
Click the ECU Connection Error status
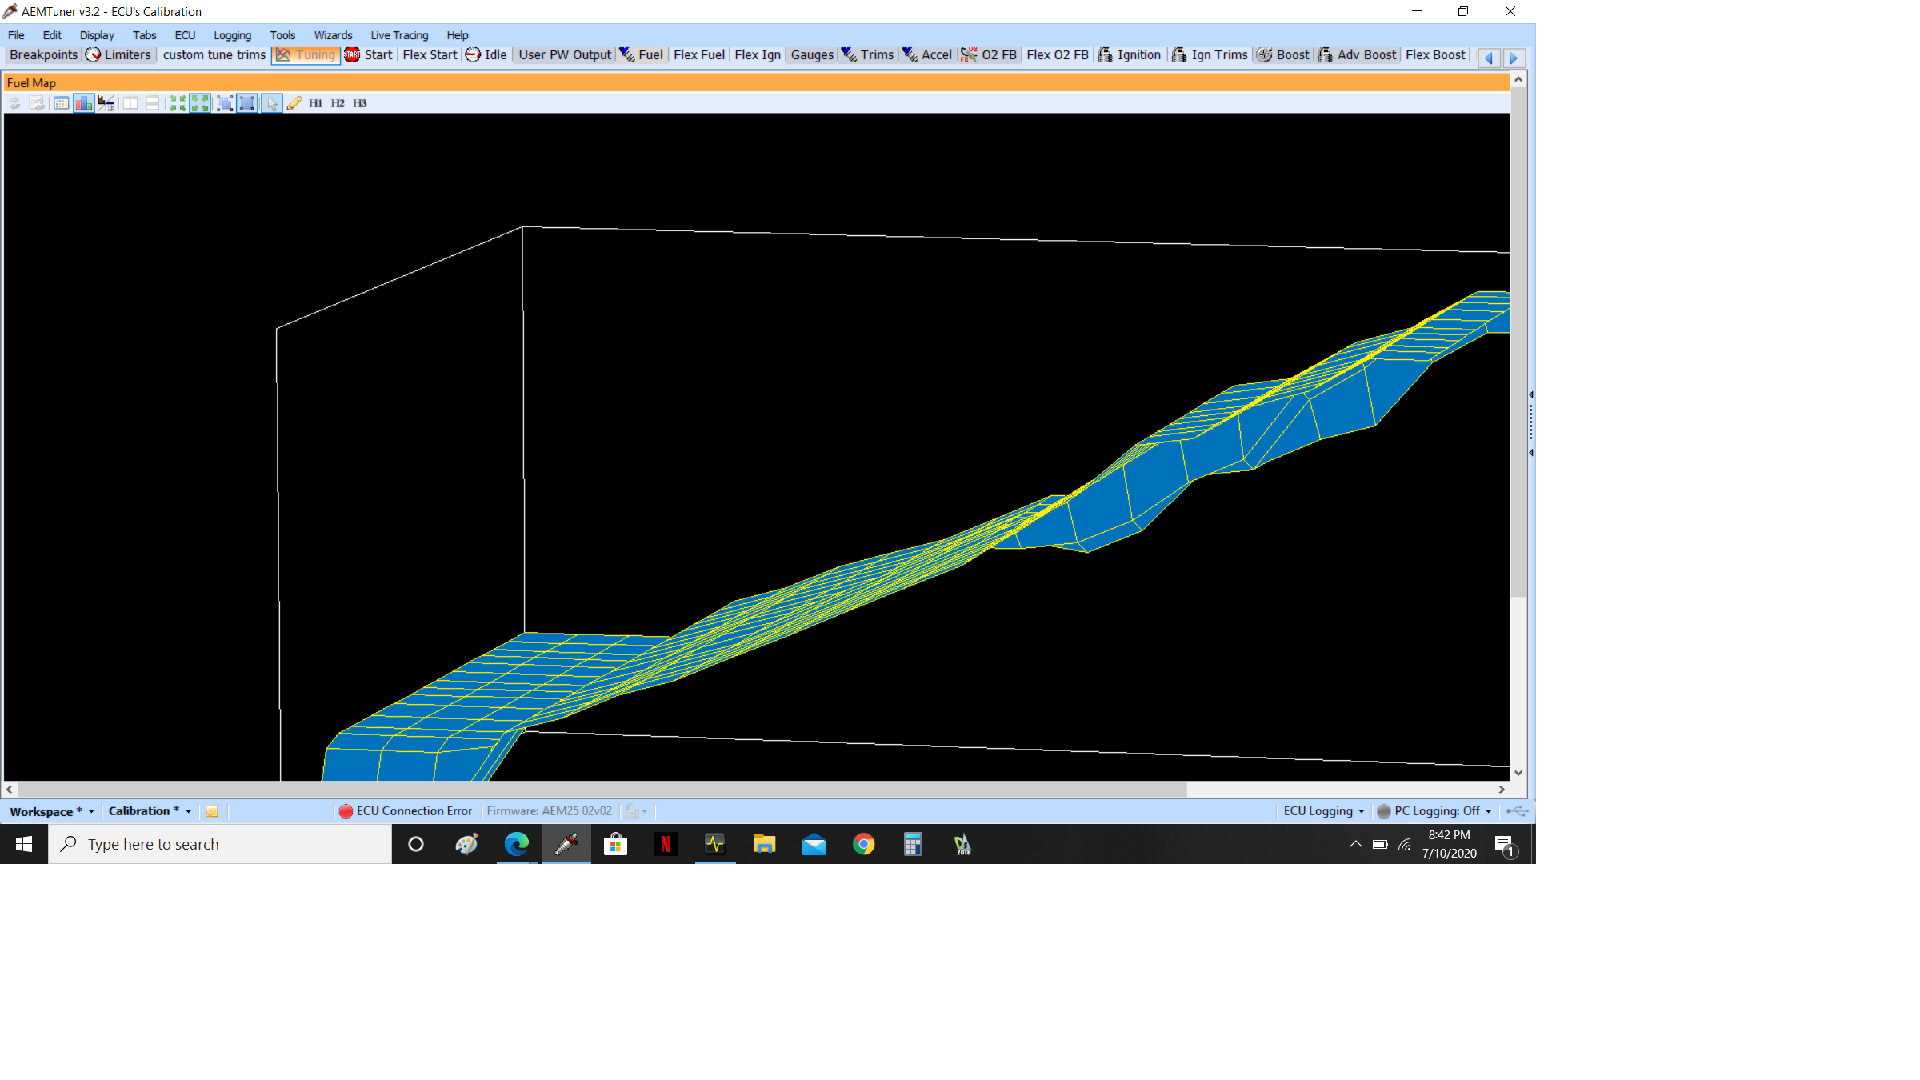coord(406,811)
